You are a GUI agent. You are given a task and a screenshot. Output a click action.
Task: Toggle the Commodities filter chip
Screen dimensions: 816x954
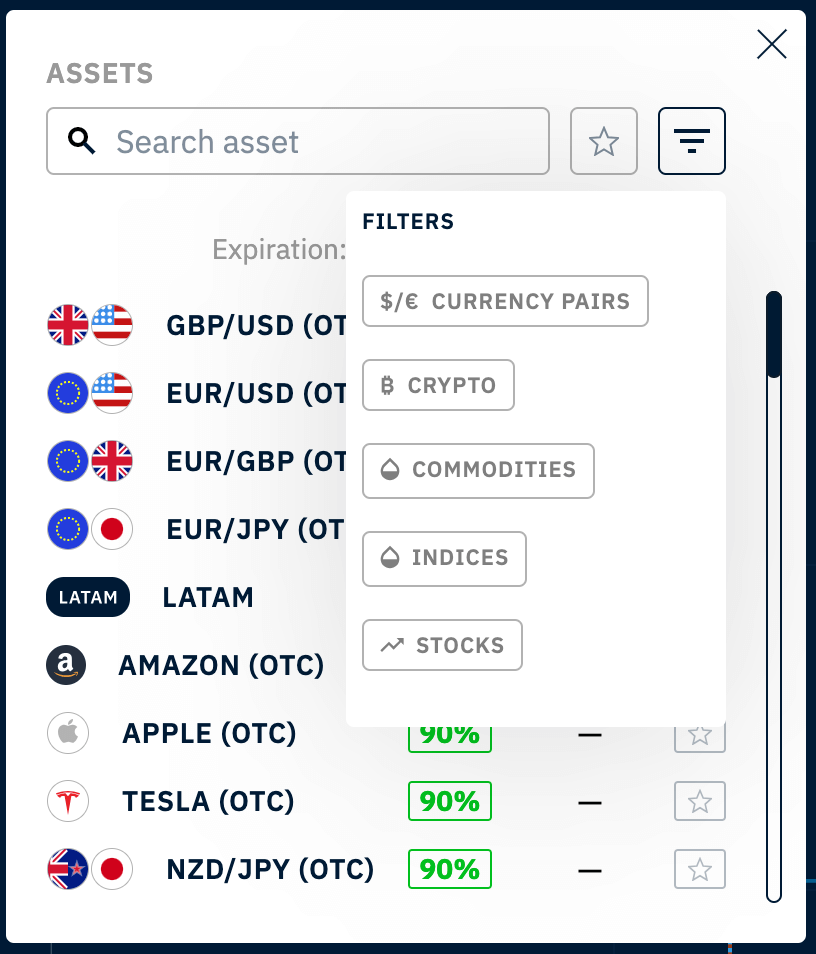coord(478,470)
